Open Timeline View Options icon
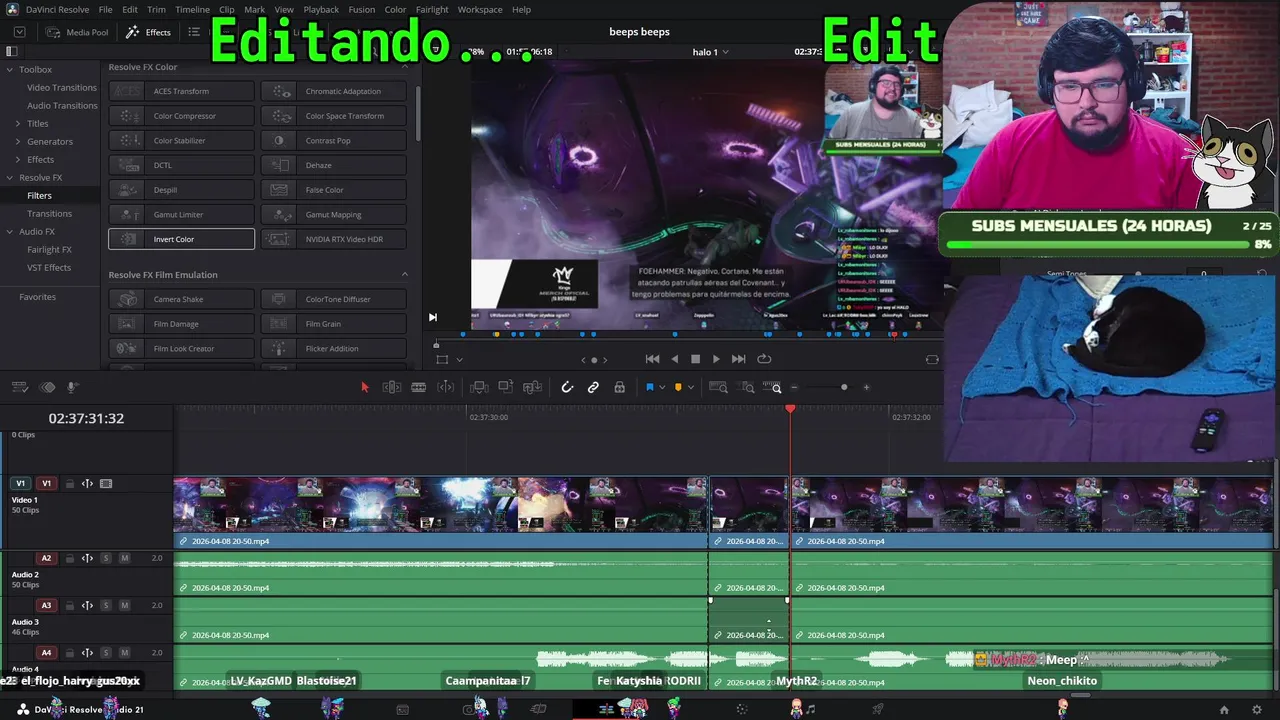This screenshot has width=1280, height=720. 20,387
